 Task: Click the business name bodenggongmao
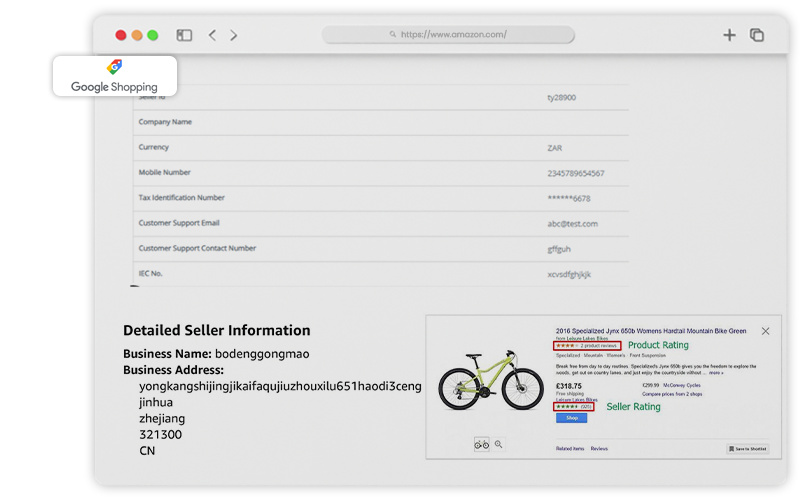click(x=262, y=354)
